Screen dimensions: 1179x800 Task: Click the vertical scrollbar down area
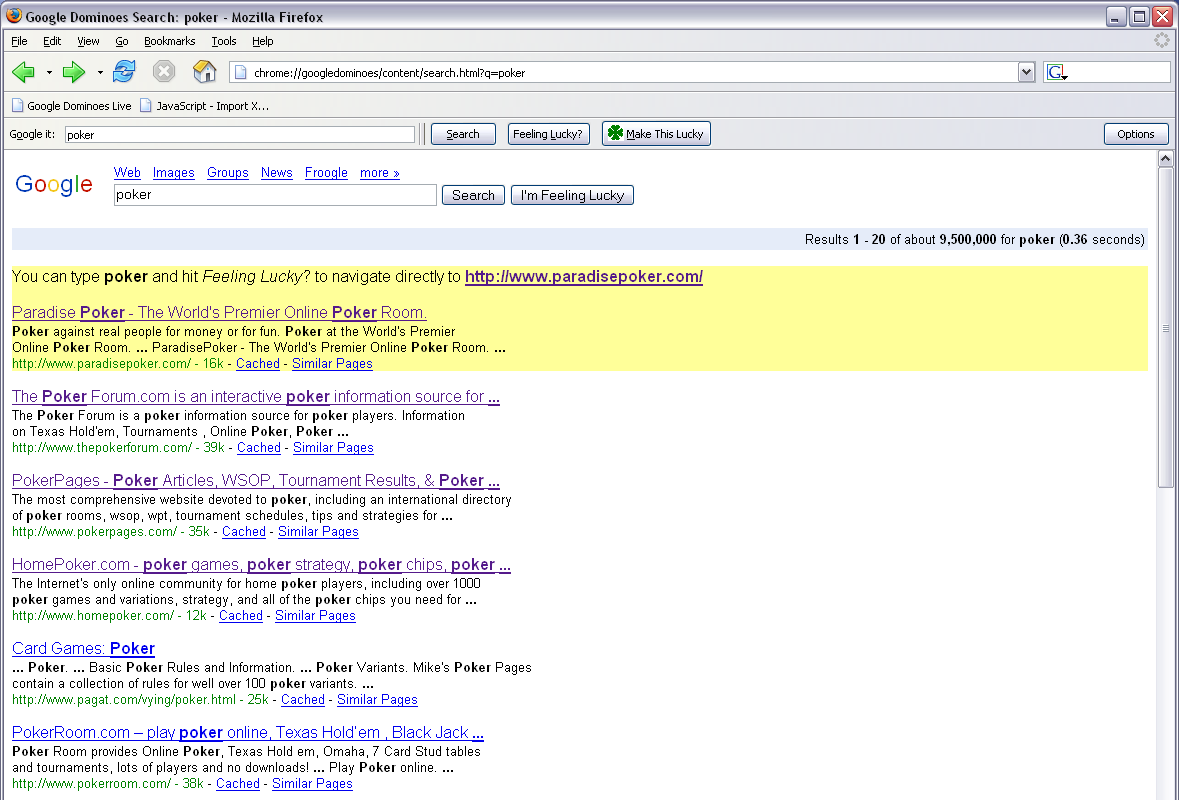[x=1165, y=640]
